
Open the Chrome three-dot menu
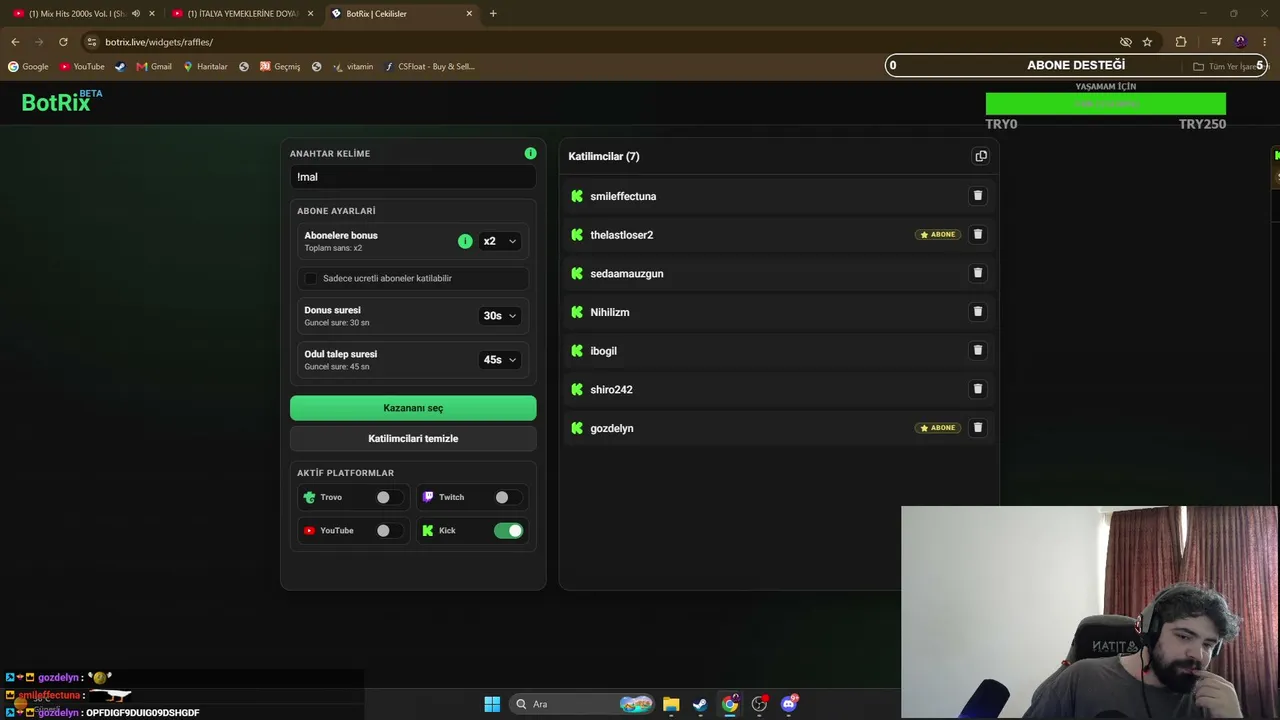[x=1265, y=42]
